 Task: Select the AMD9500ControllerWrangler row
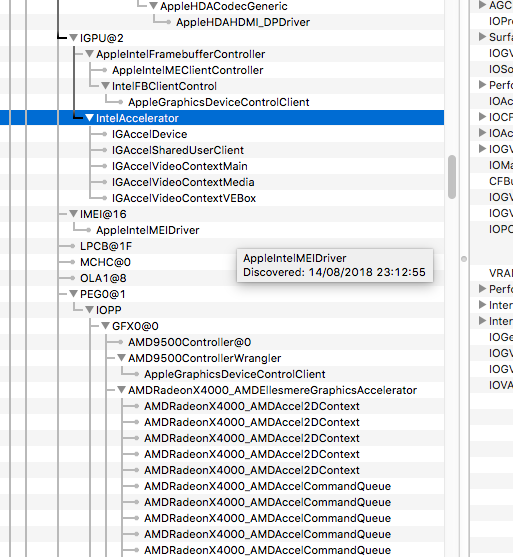(204, 358)
